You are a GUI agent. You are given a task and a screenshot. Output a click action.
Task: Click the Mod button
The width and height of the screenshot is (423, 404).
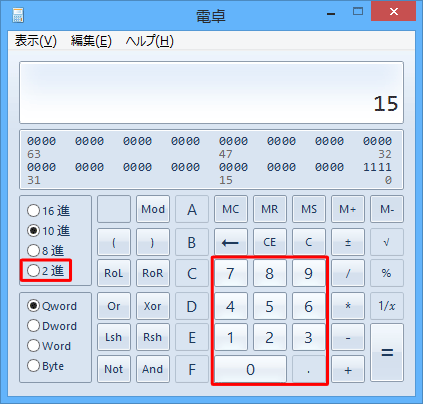153,209
